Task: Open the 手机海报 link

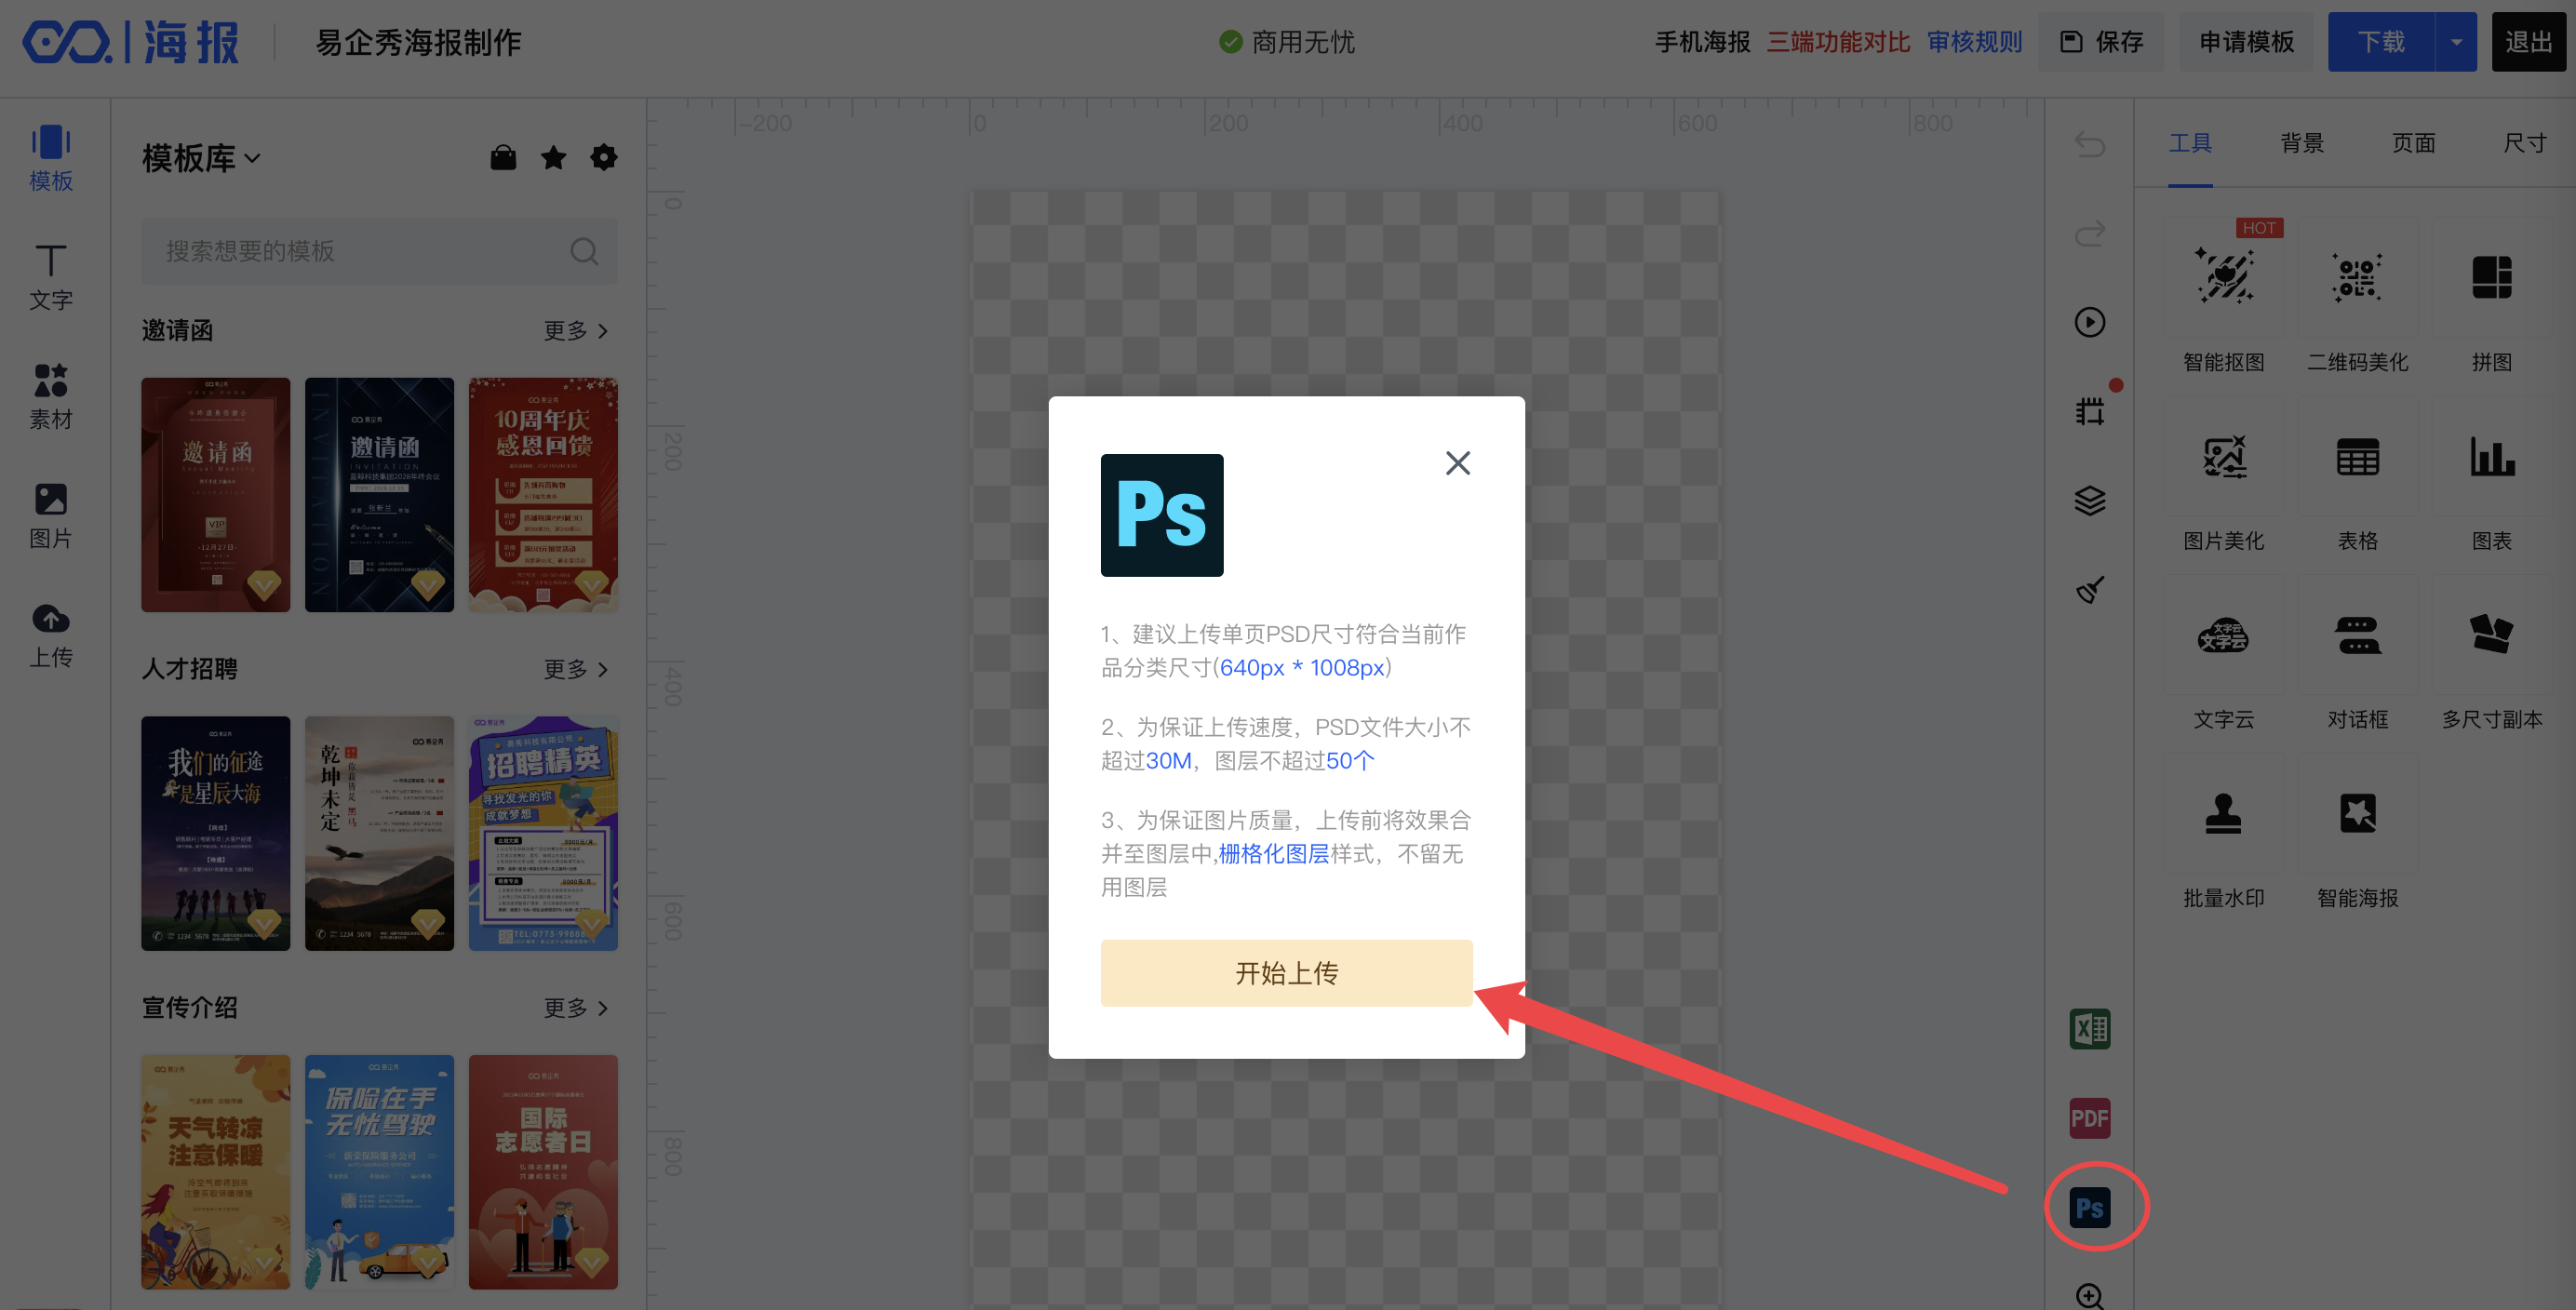Action: point(1702,42)
